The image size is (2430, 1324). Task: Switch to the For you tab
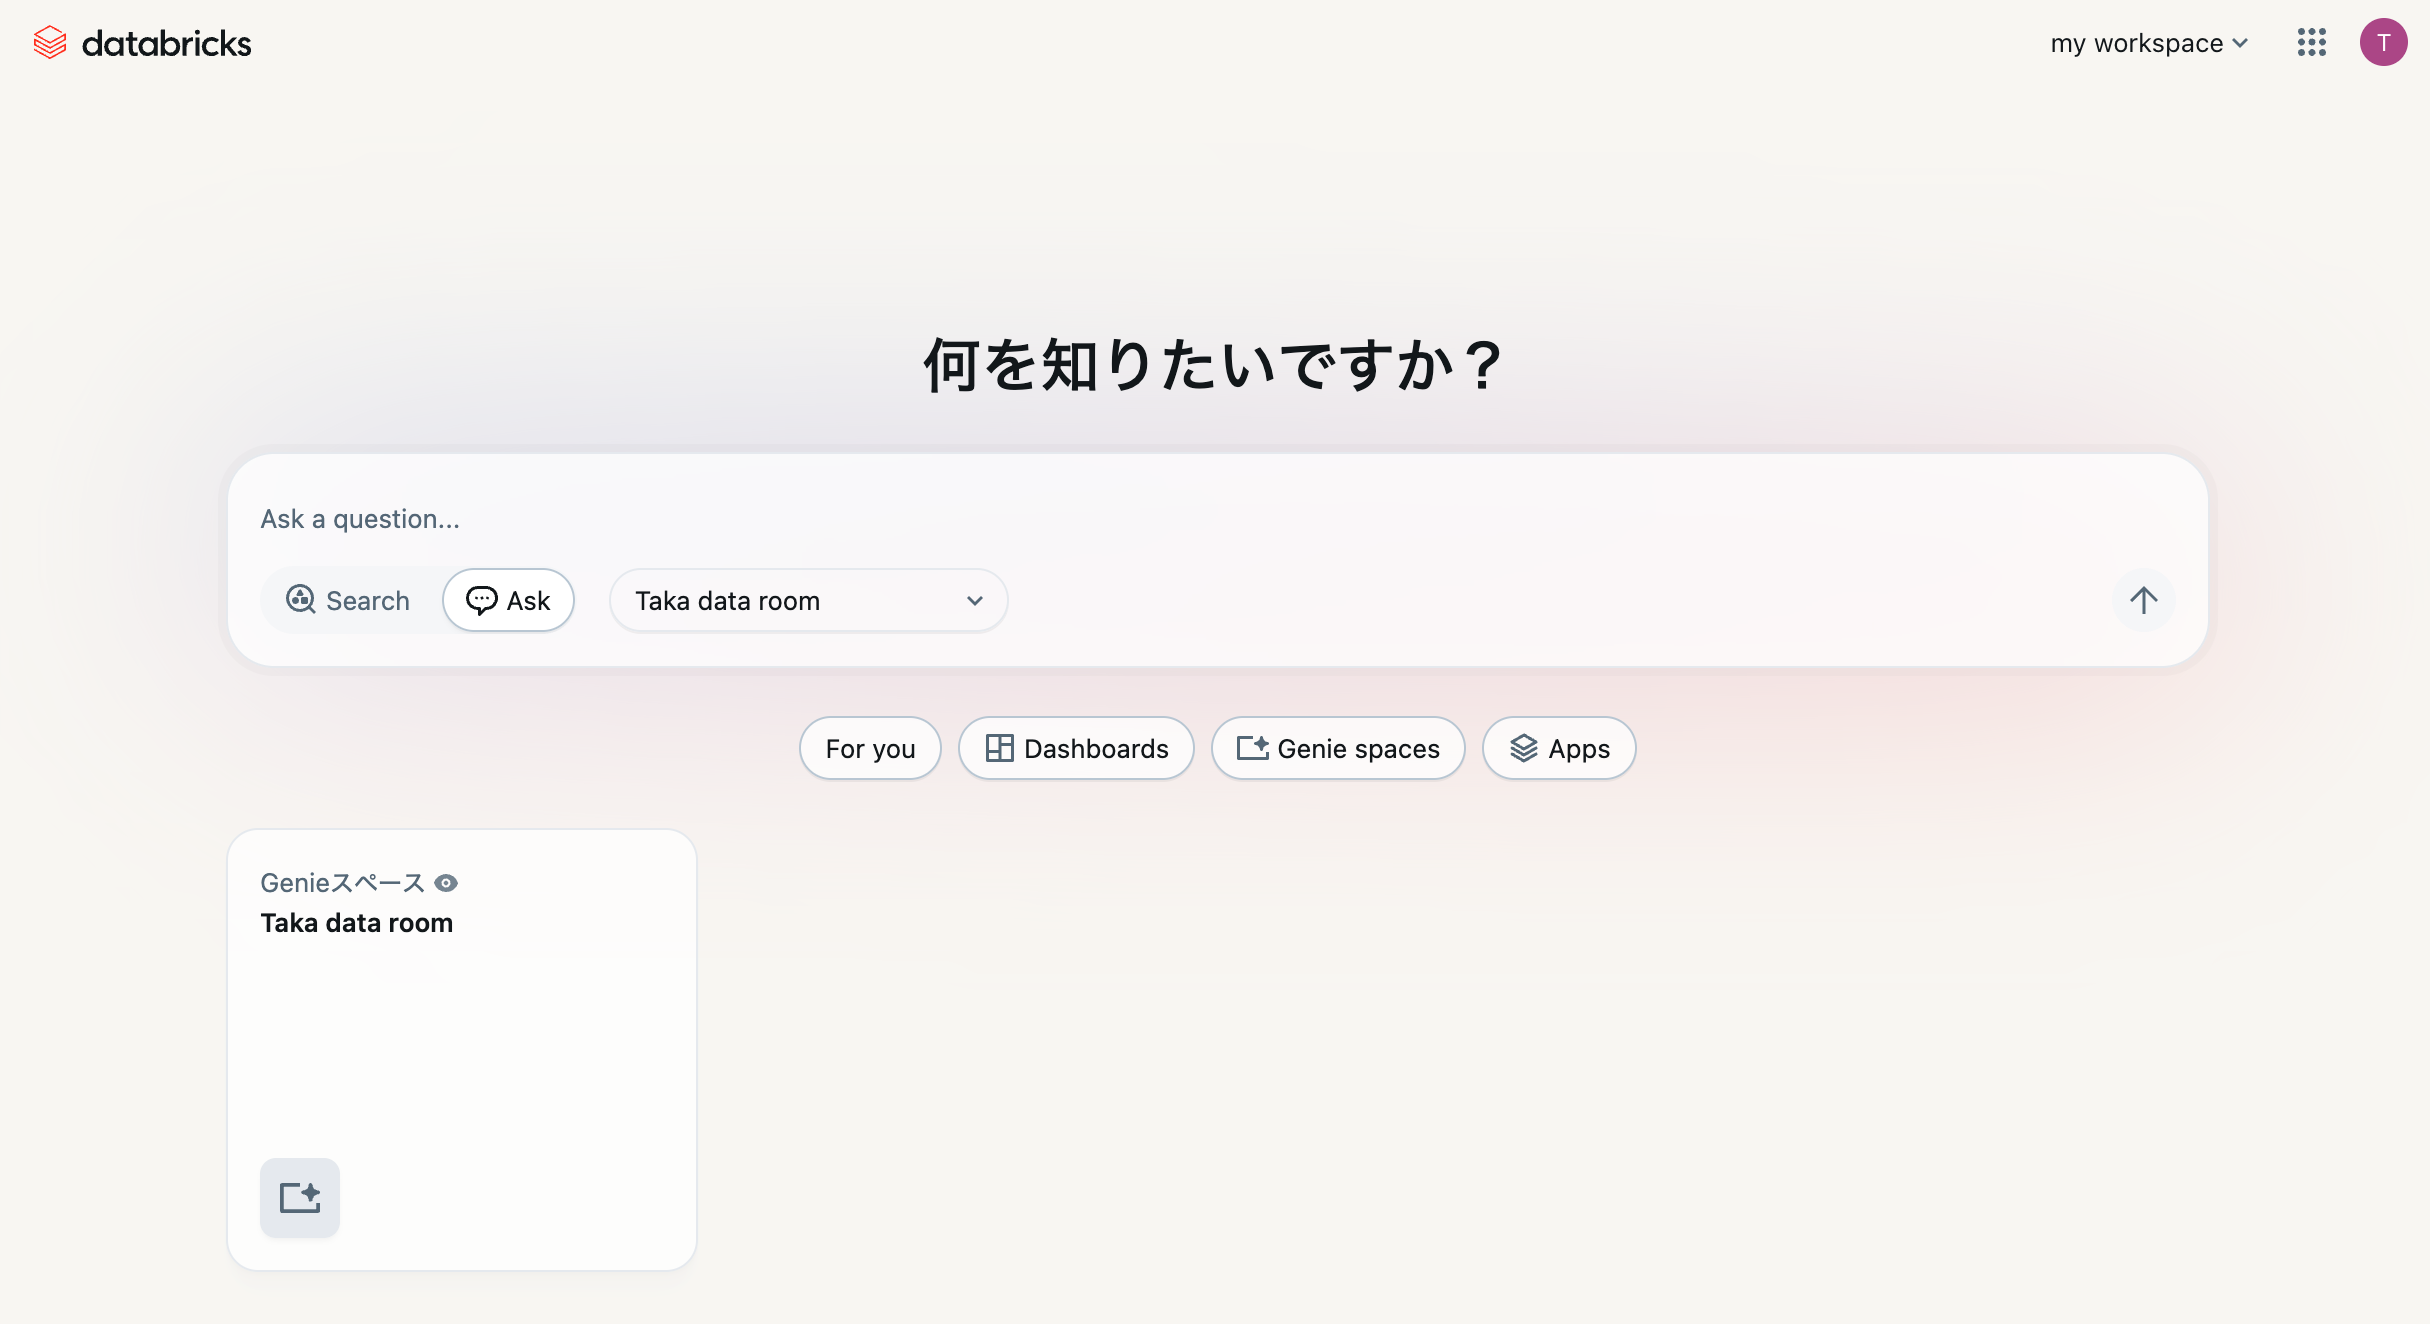tap(869, 747)
